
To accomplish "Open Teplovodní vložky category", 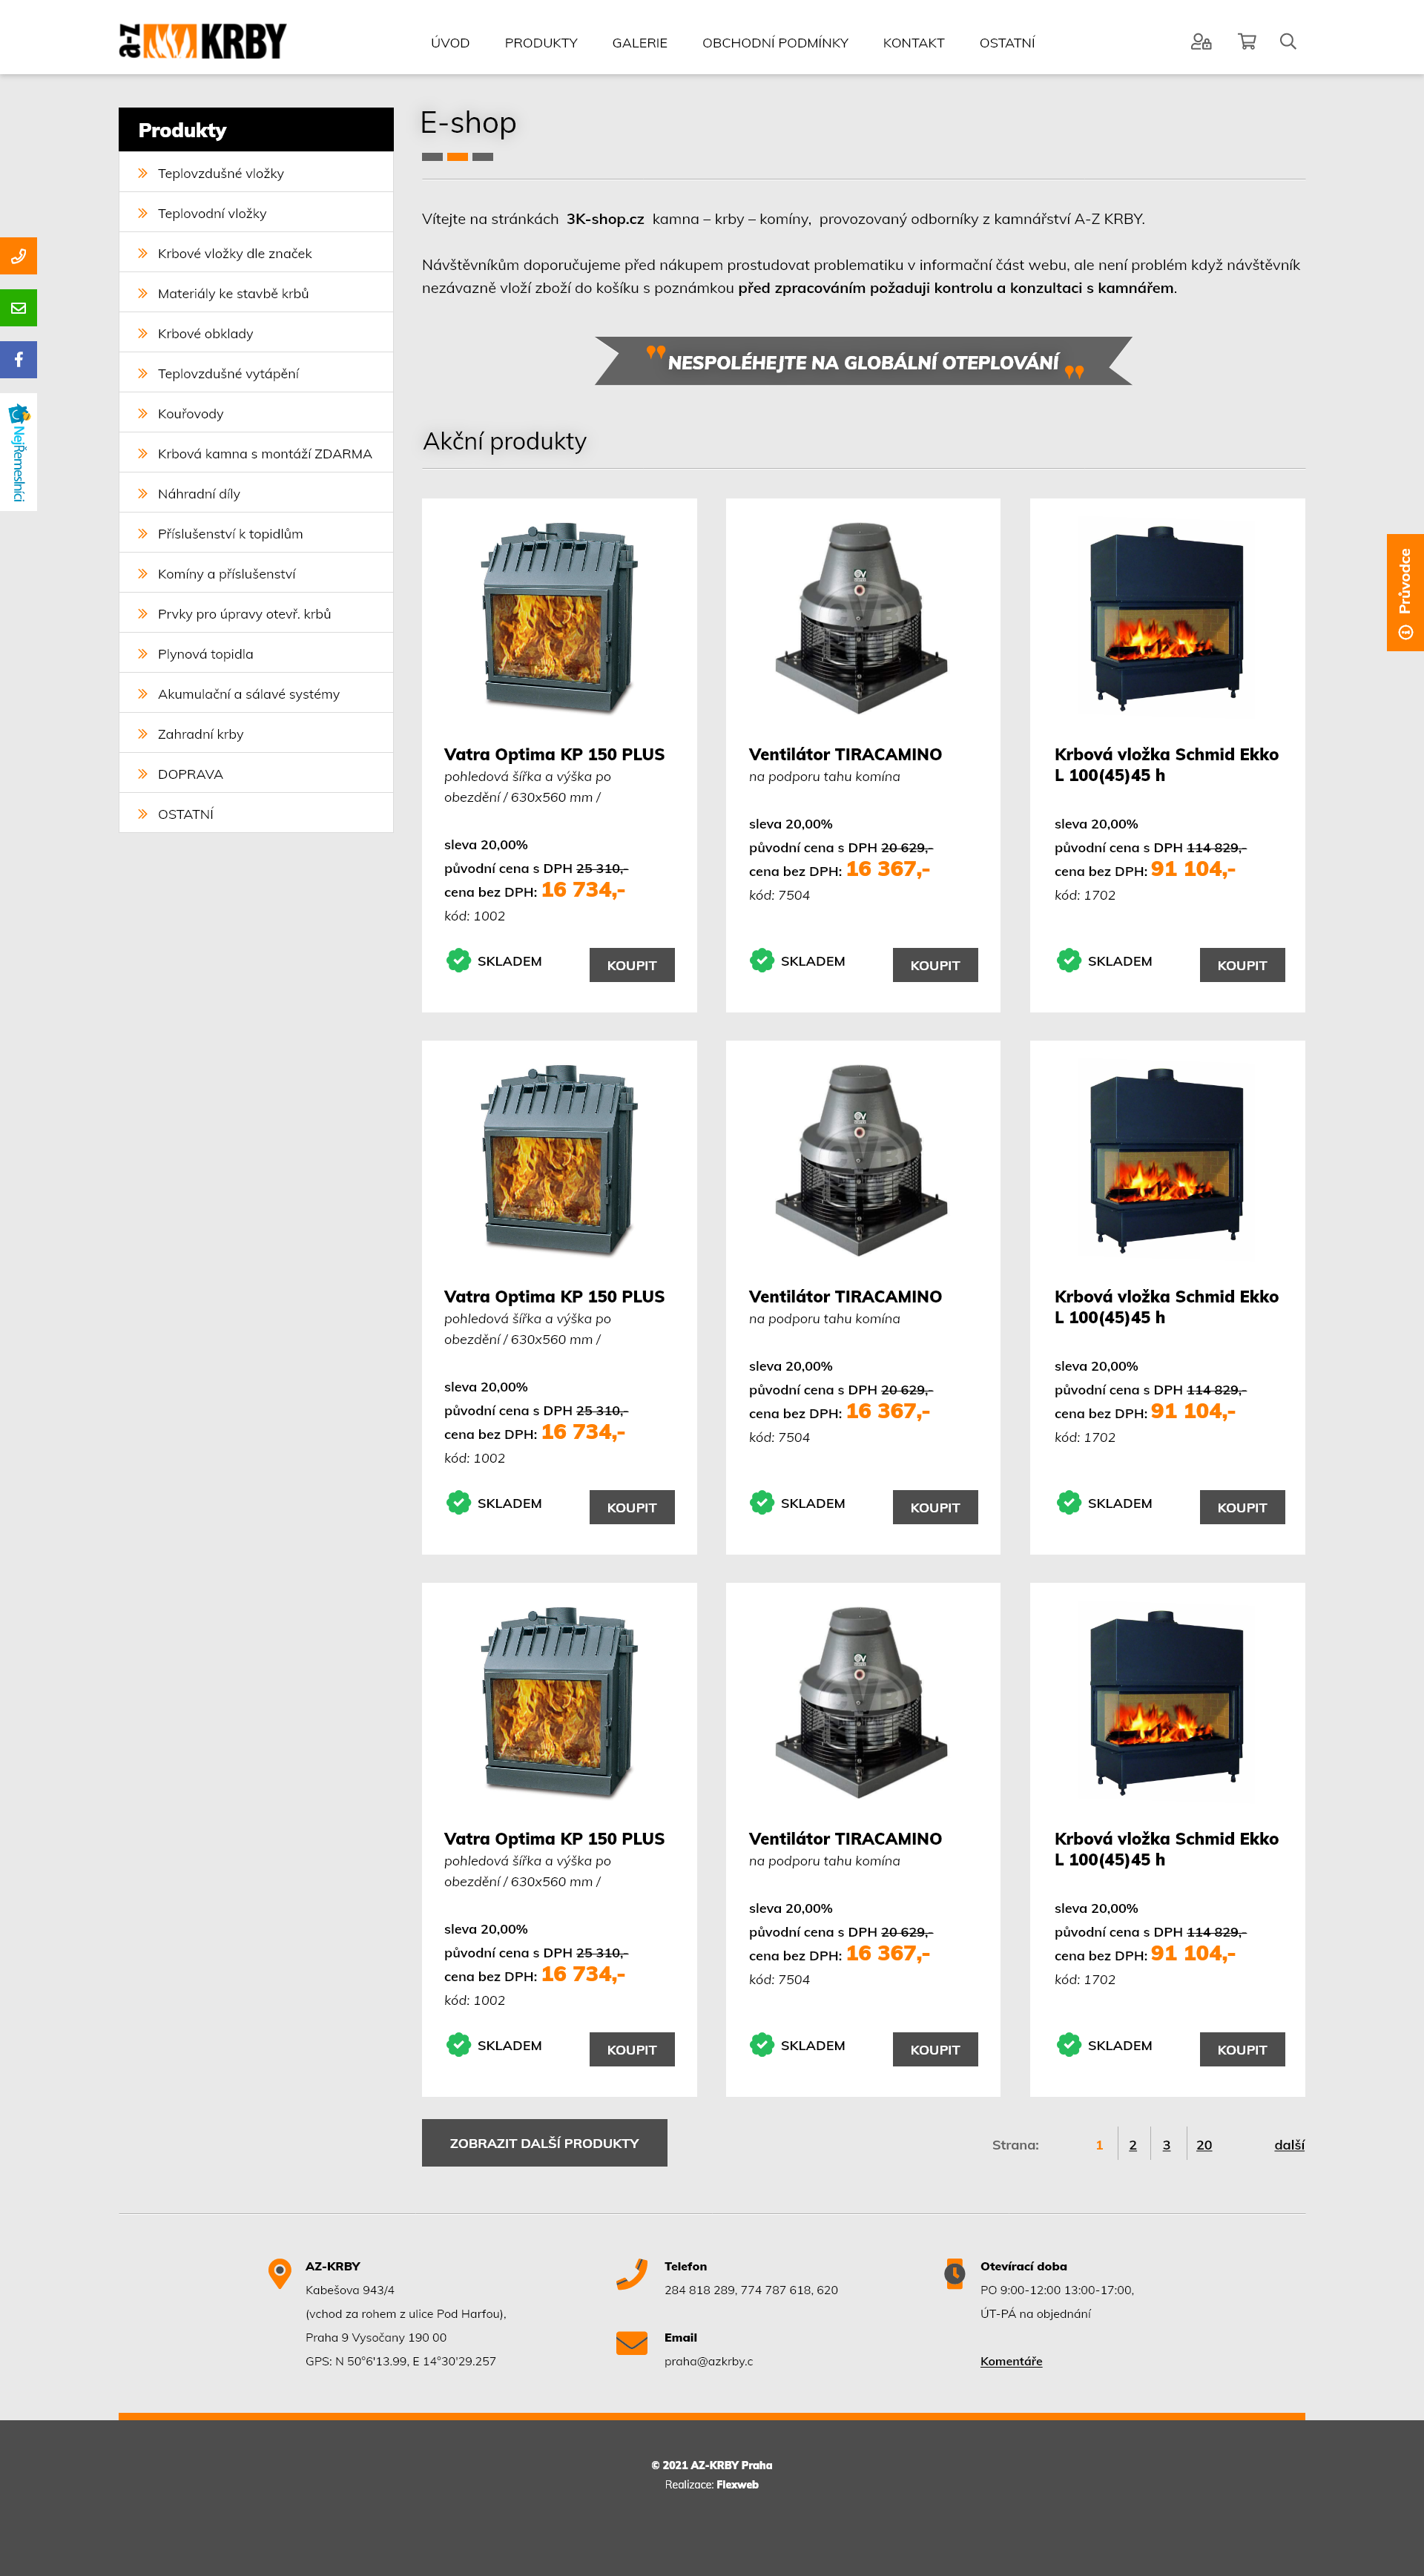I will [x=256, y=213].
